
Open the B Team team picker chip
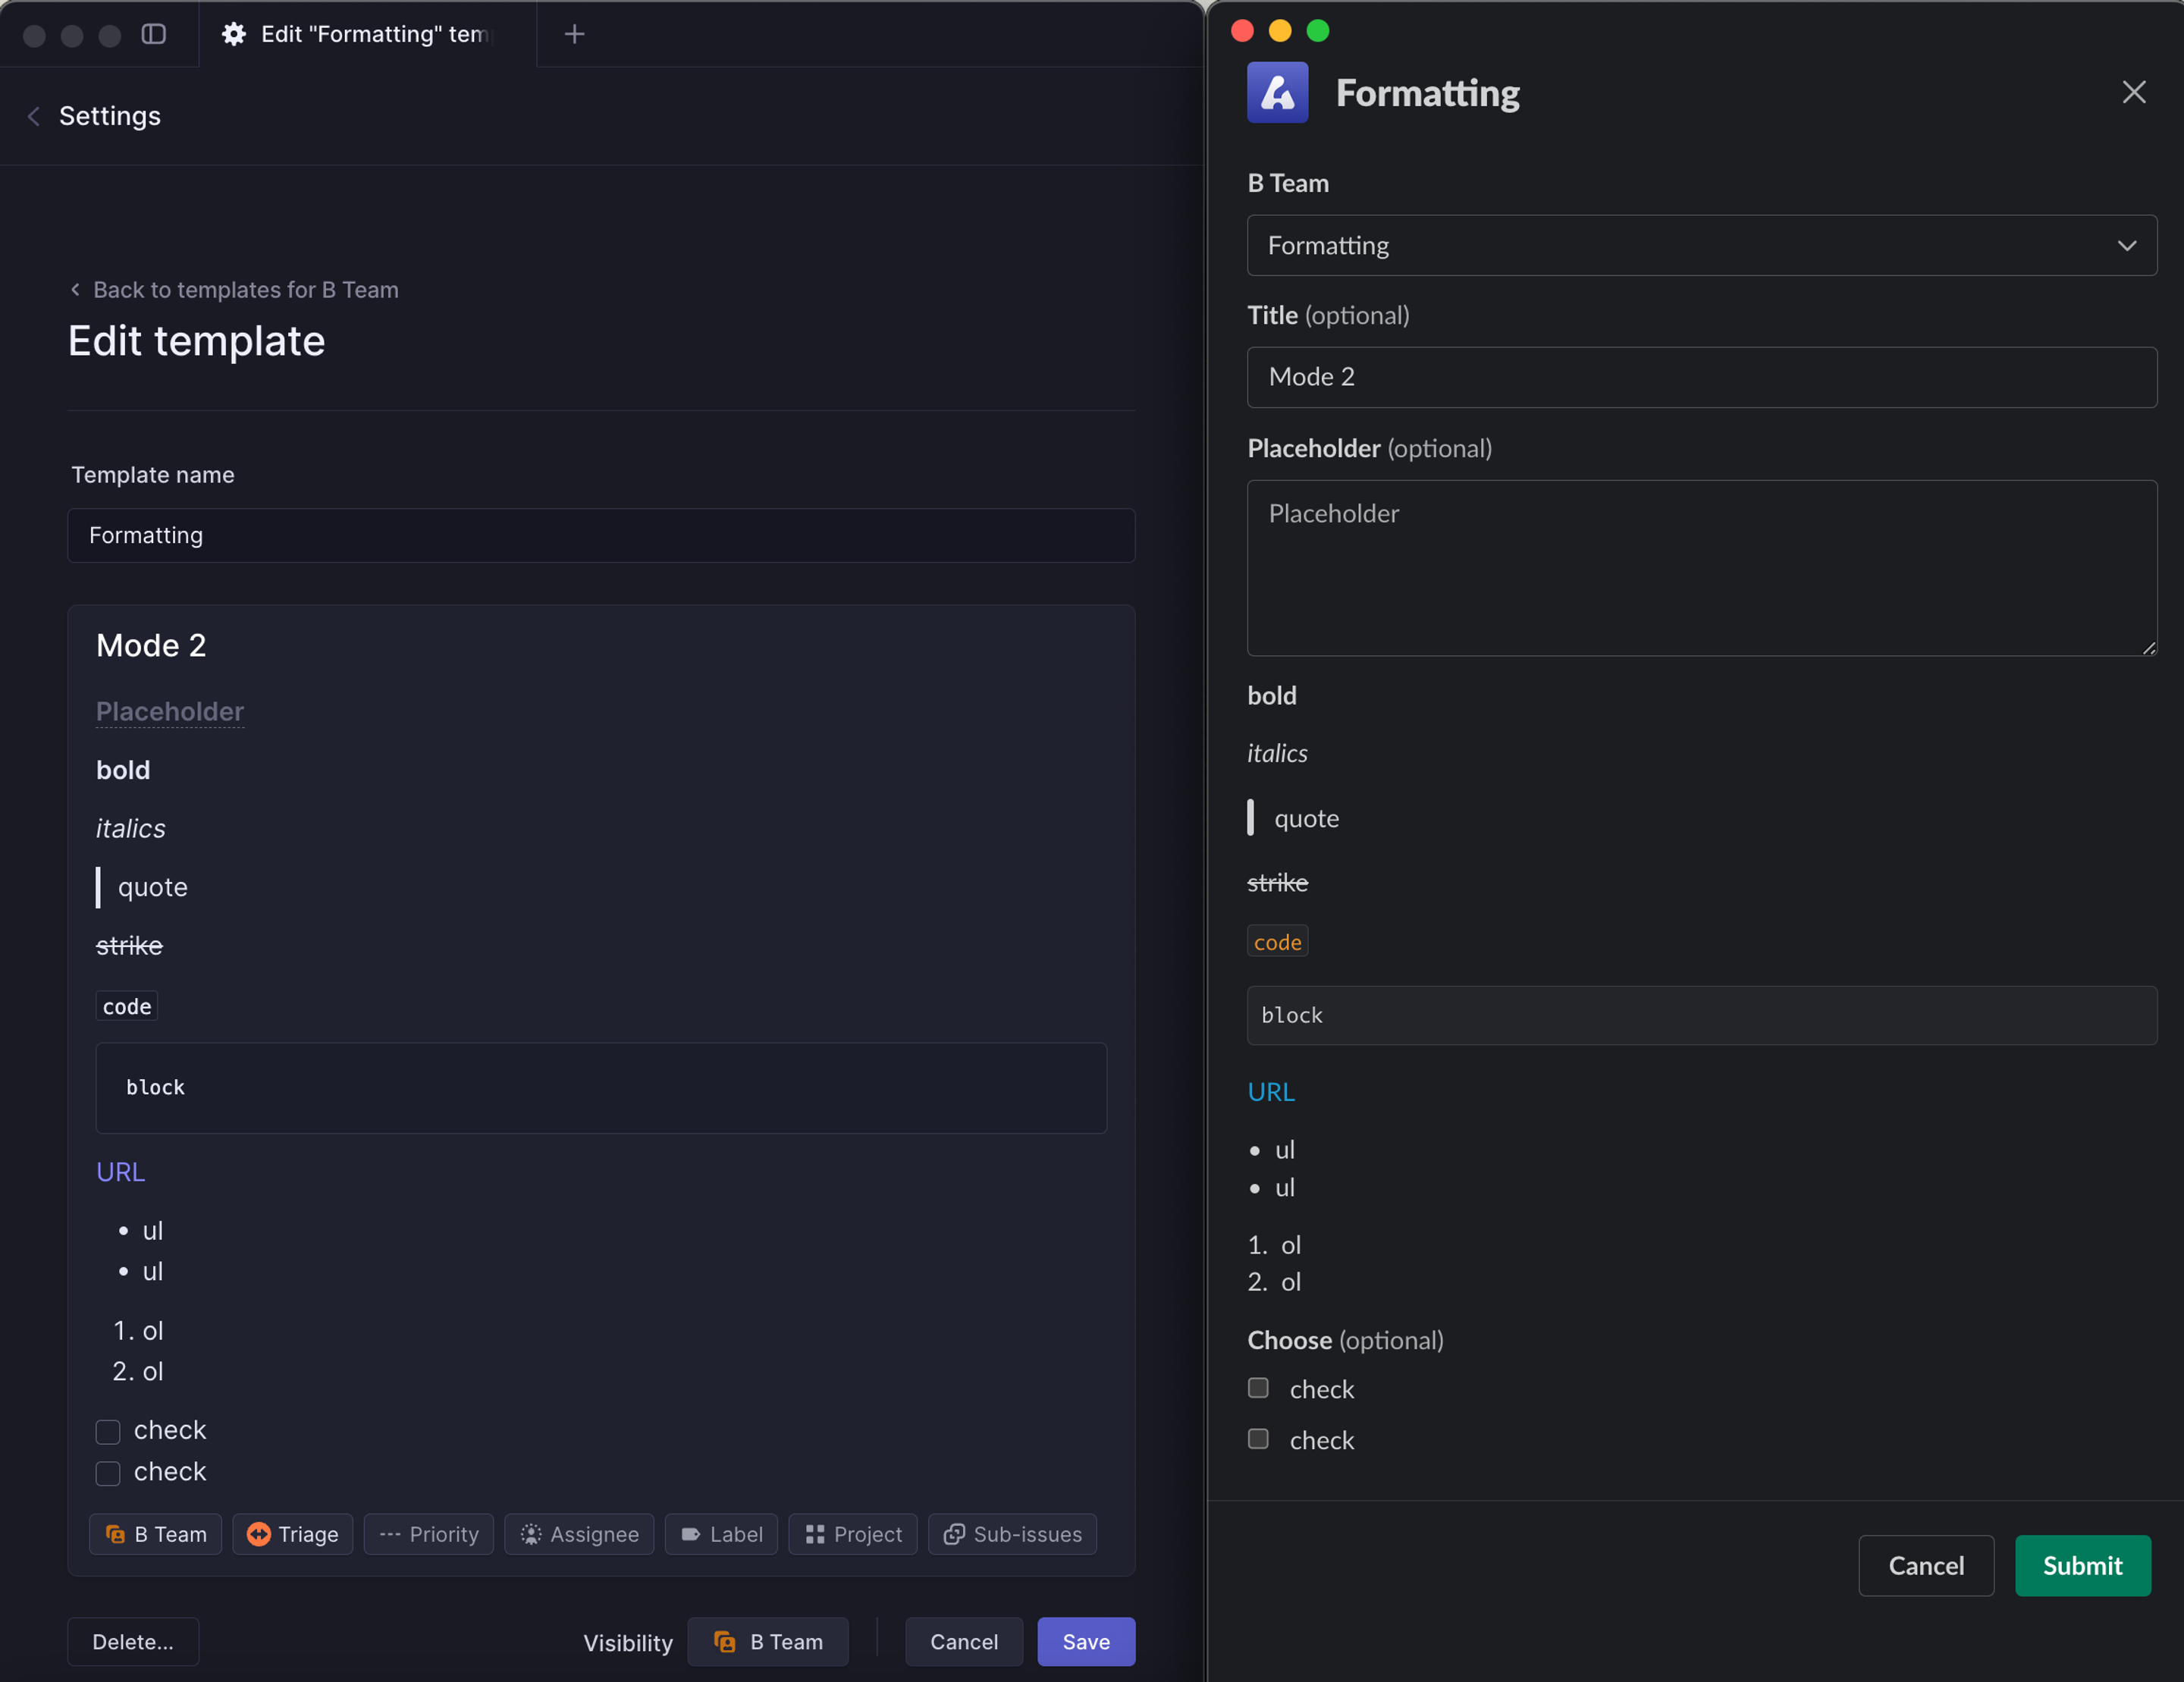coord(156,1534)
